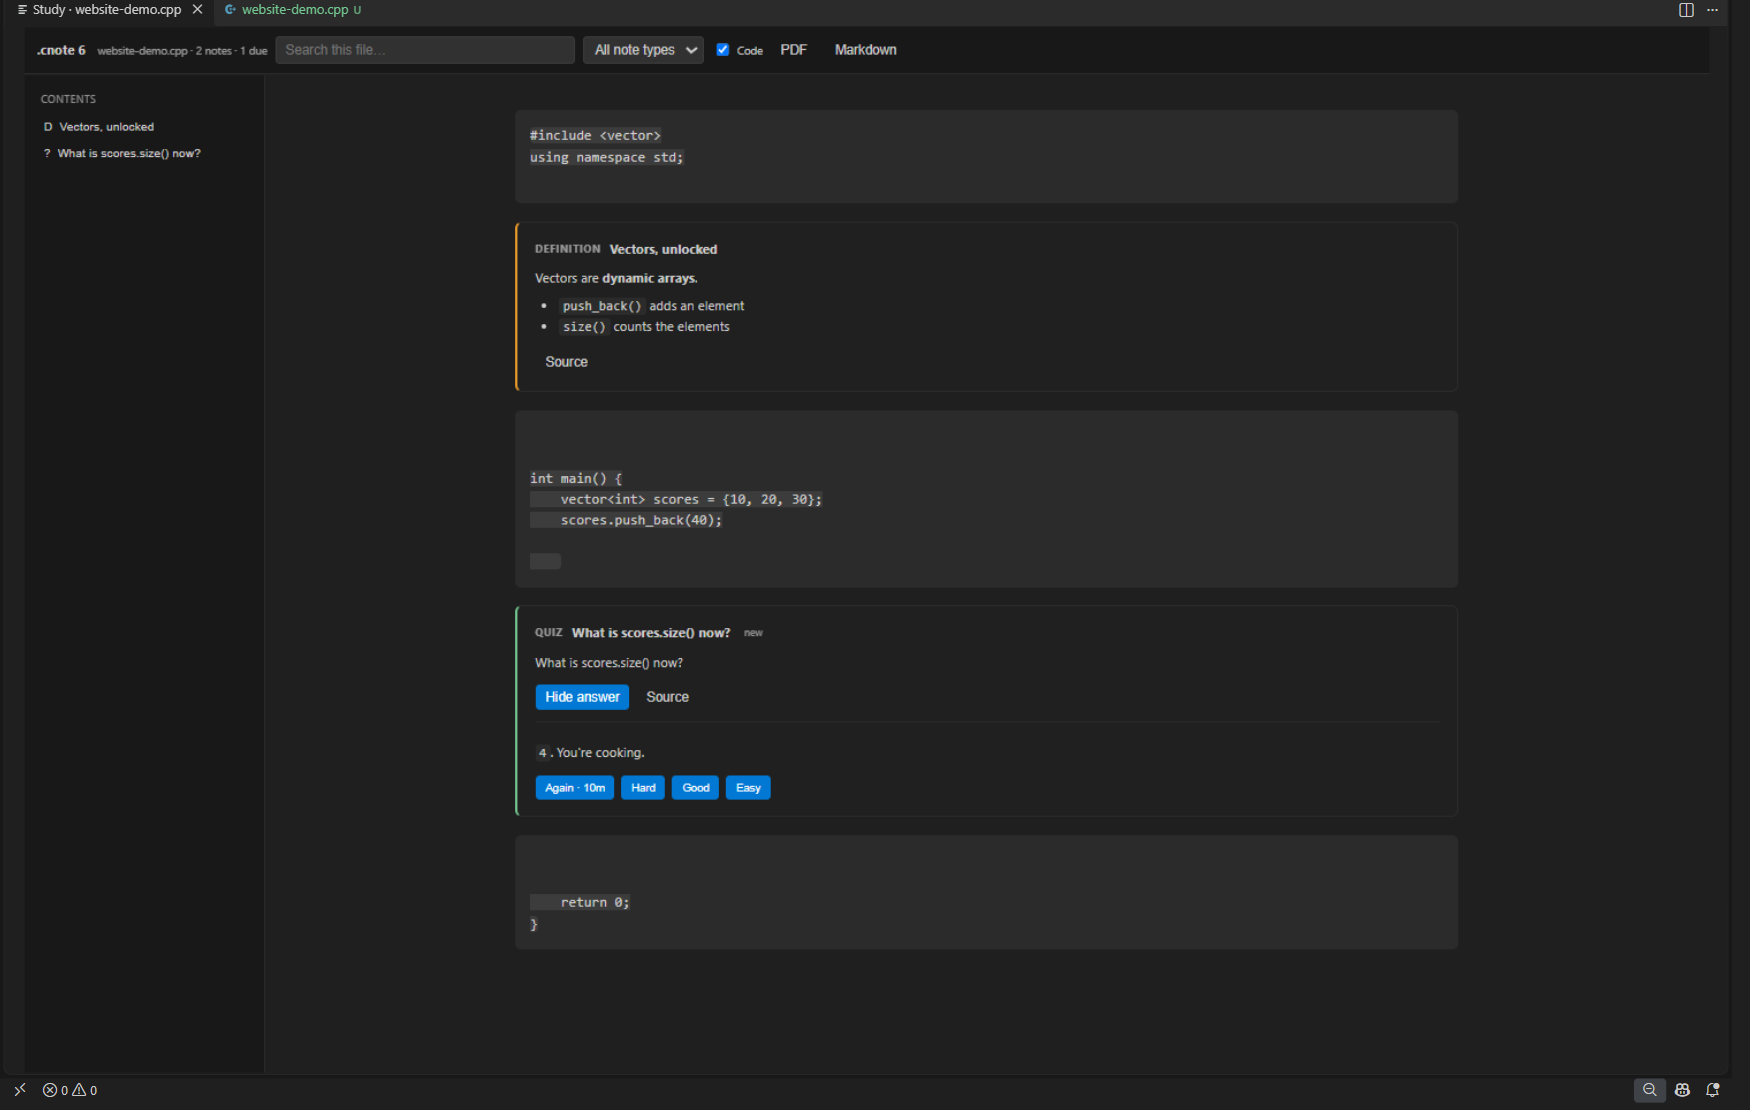Switch to the website-demo.cpp source file tab
Image resolution: width=1750 pixels, height=1110 pixels.
[295, 9]
